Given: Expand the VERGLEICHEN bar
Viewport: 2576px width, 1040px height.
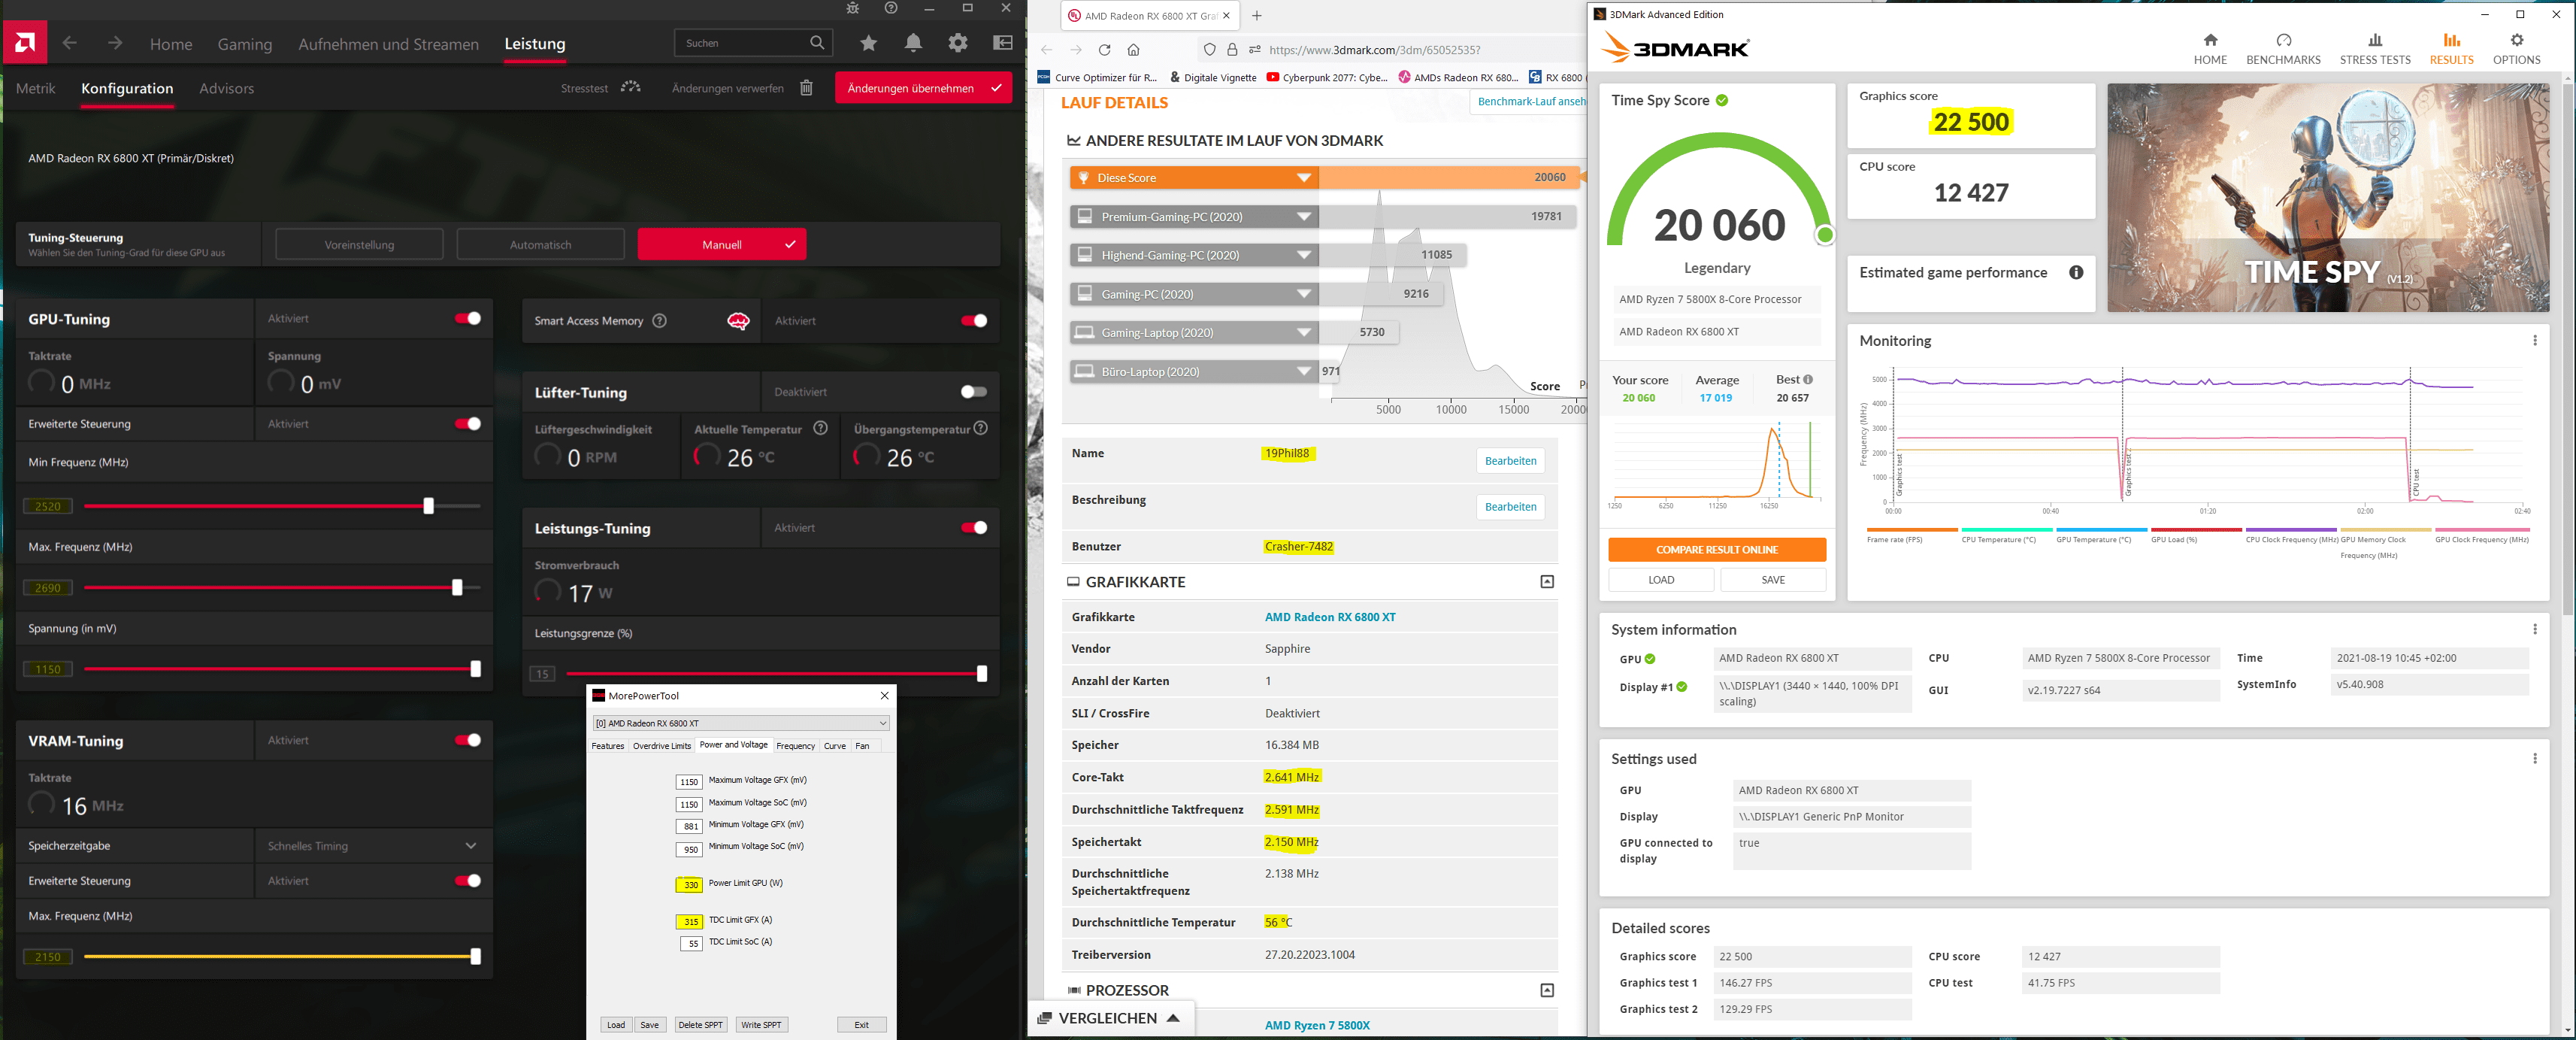Looking at the screenshot, I should point(1110,1018).
